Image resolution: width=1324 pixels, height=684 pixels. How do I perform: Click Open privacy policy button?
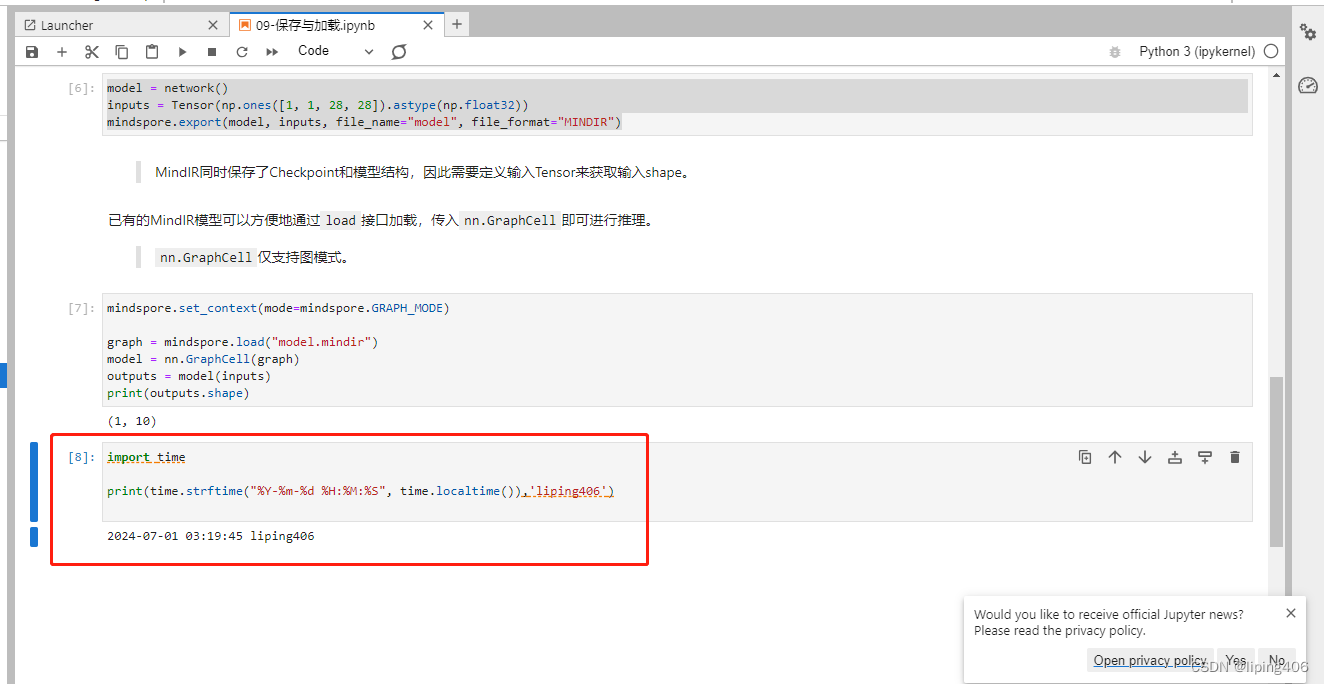point(1150,660)
